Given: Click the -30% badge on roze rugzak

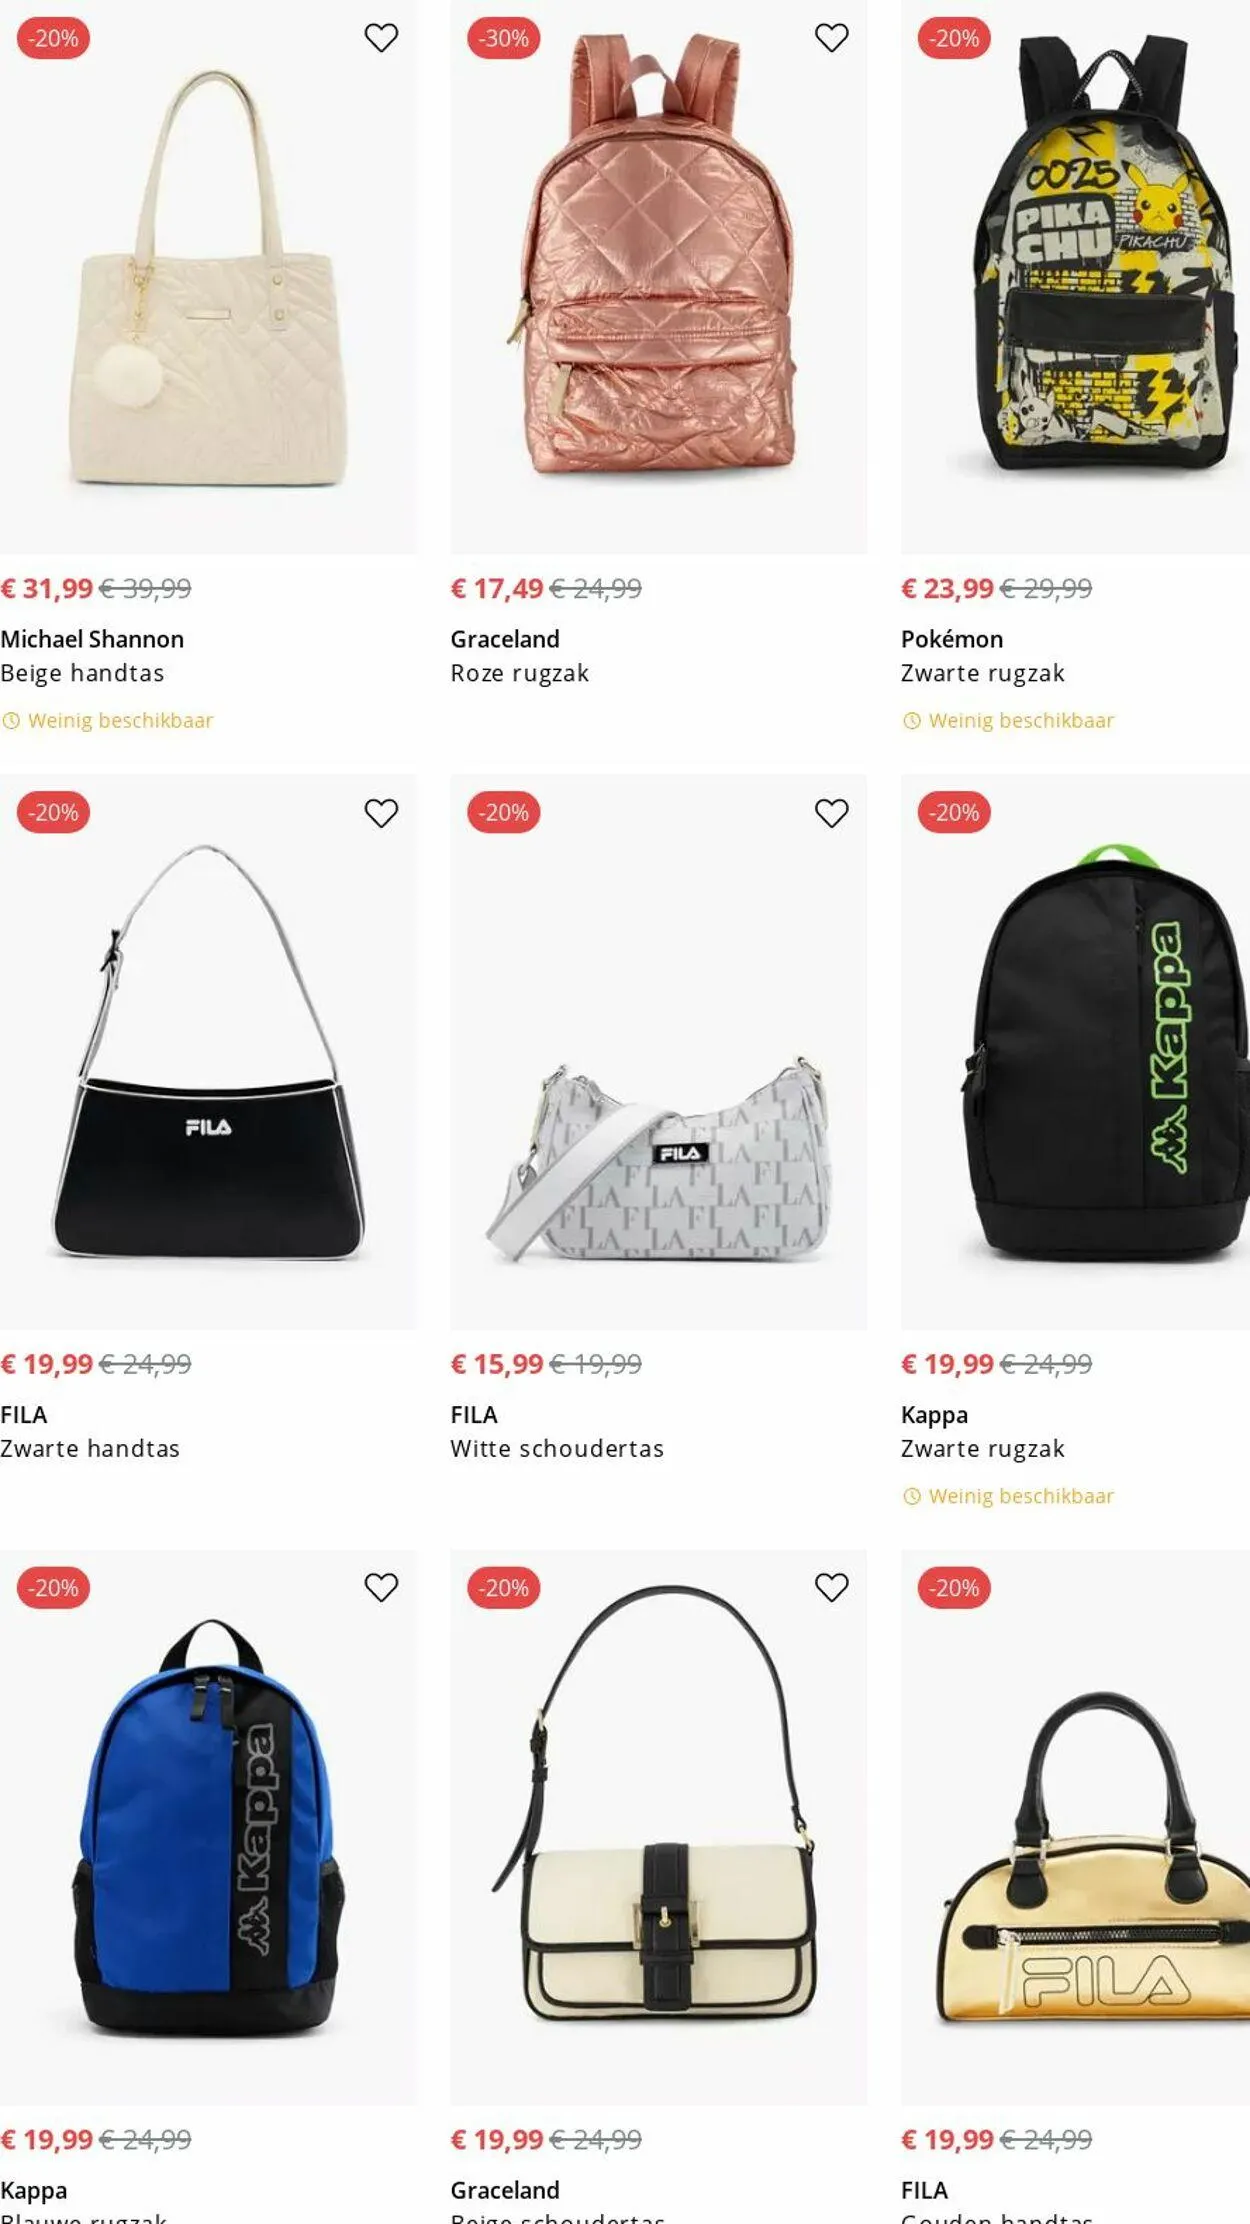Looking at the screenshot, I should click(504, 38).
